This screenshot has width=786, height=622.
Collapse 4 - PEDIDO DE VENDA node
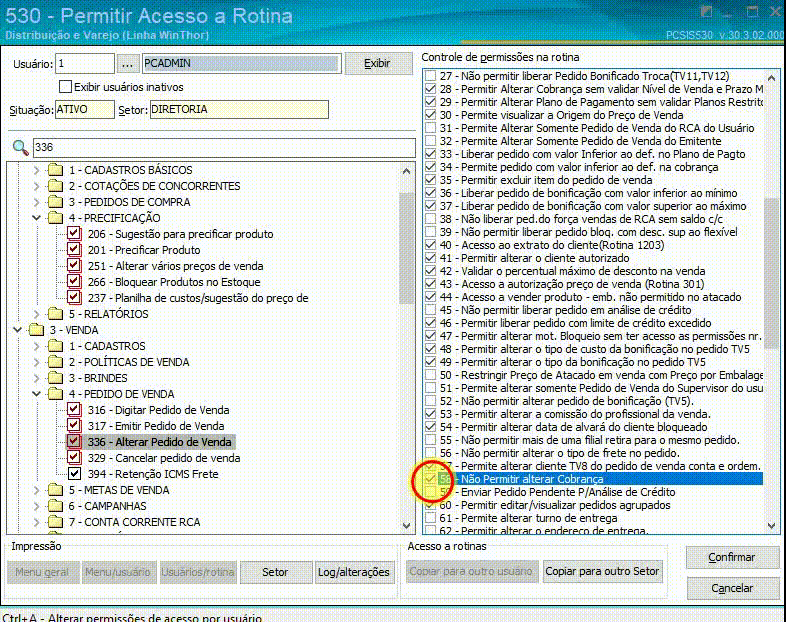coord(37,394)
